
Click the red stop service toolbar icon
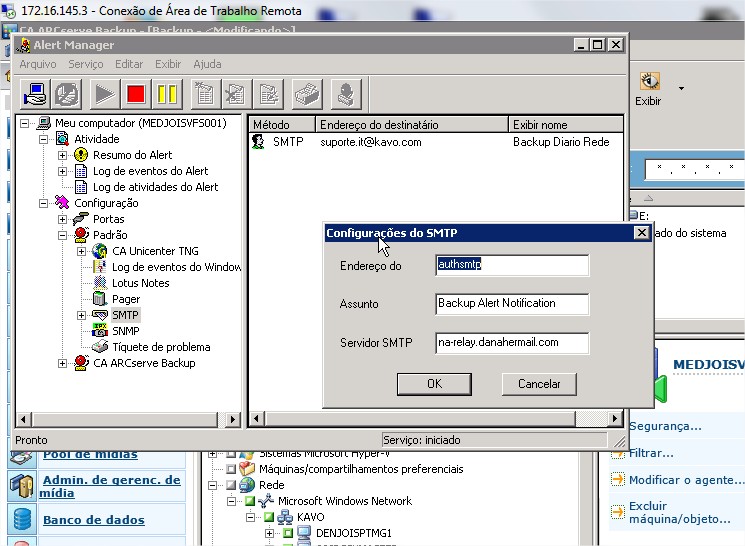(x=135, y=95)
